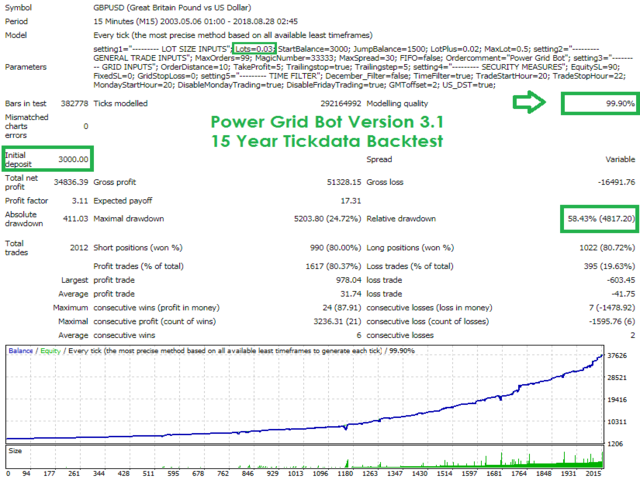Click the Size label in the volume panel
This screenshot has width=640, height=480.
(x=15, y=451)
